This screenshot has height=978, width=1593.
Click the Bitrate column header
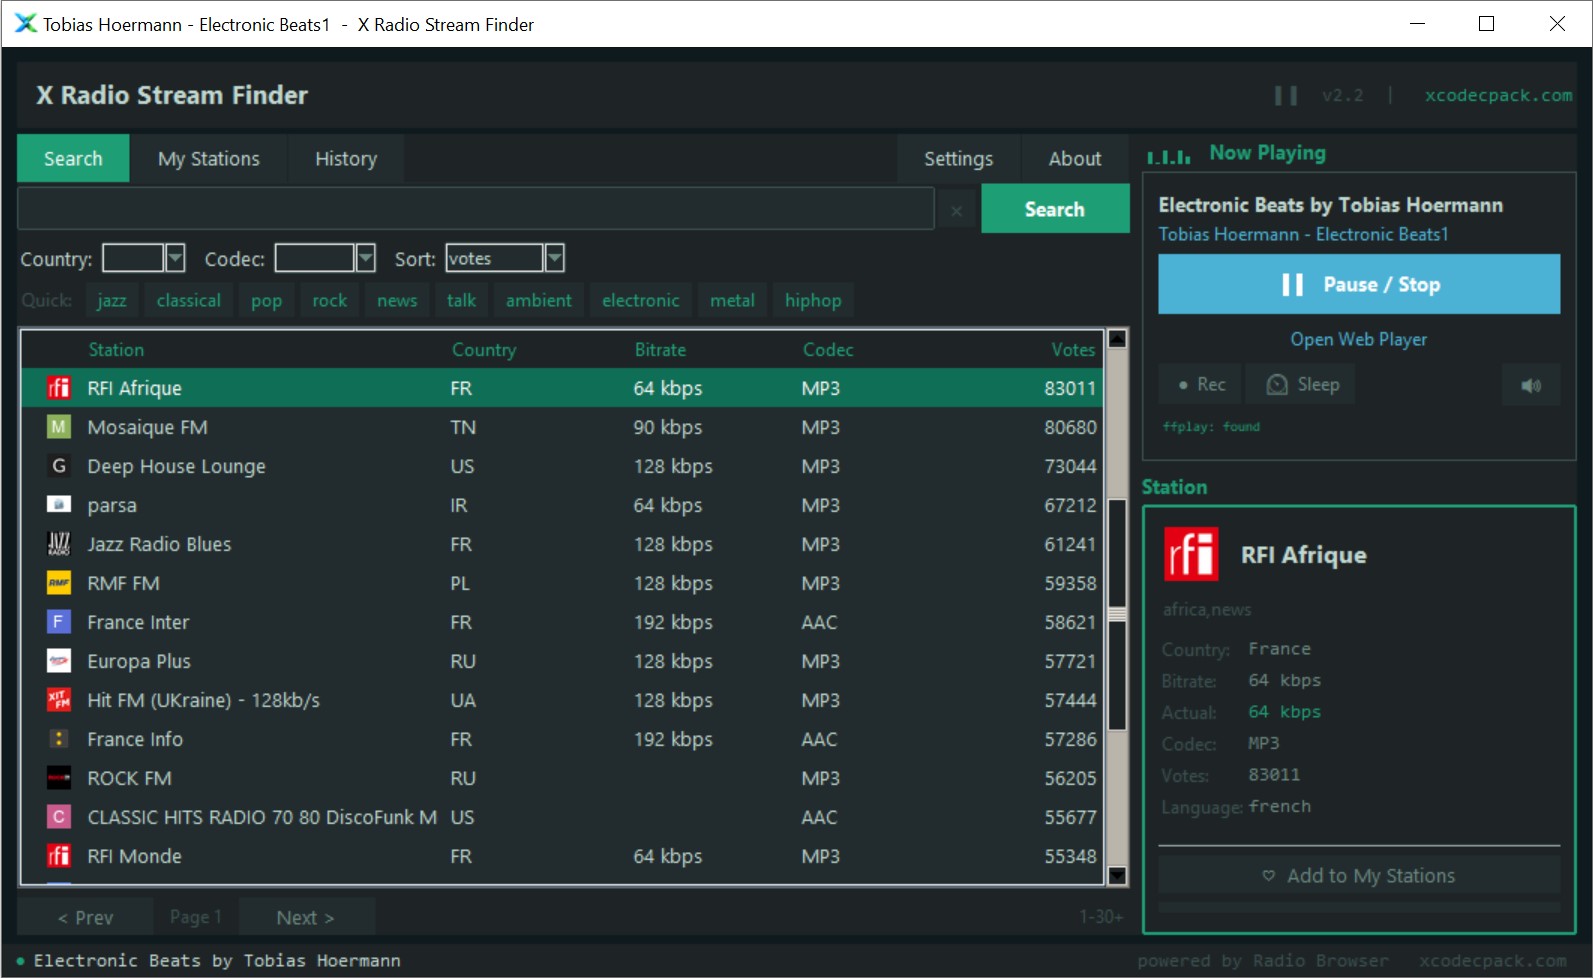point(661,349)
